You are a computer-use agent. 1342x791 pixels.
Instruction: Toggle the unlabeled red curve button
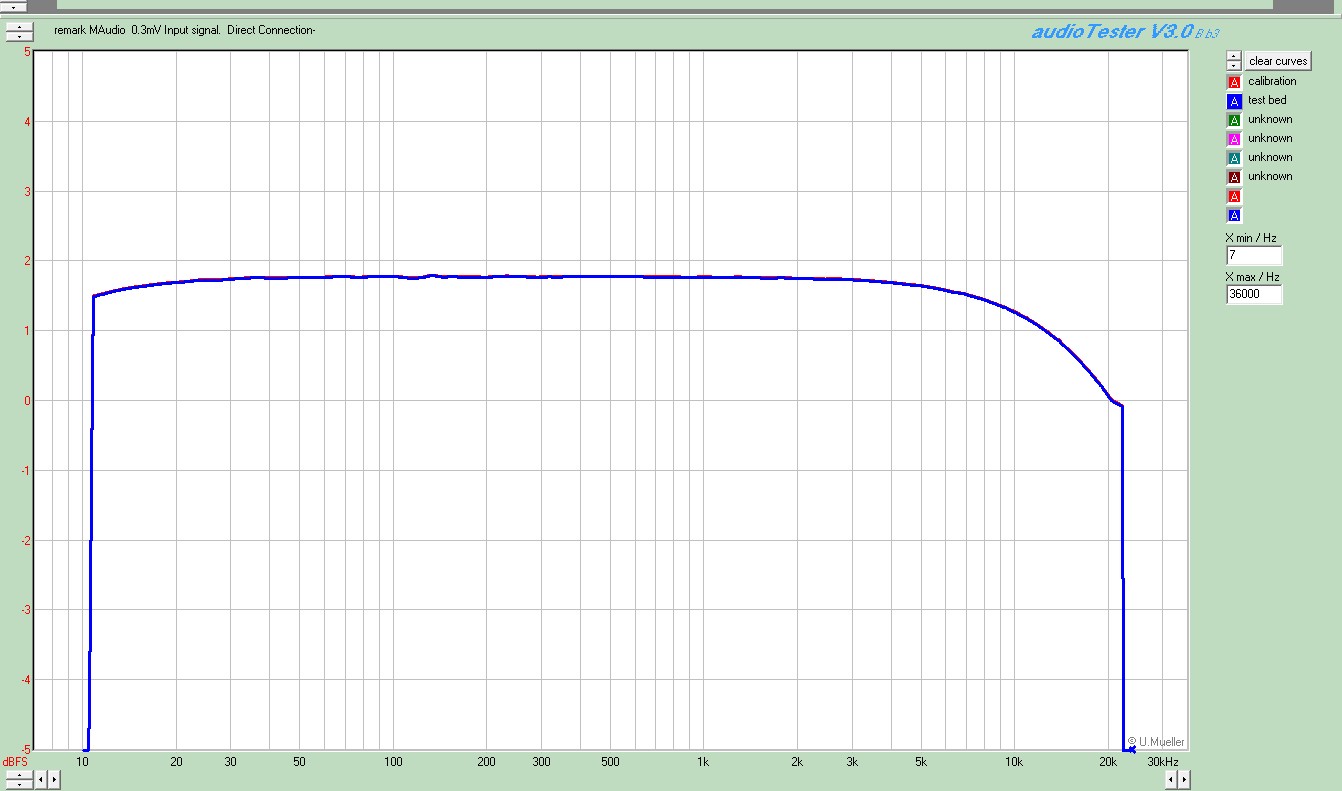[x=1234, y=196]
